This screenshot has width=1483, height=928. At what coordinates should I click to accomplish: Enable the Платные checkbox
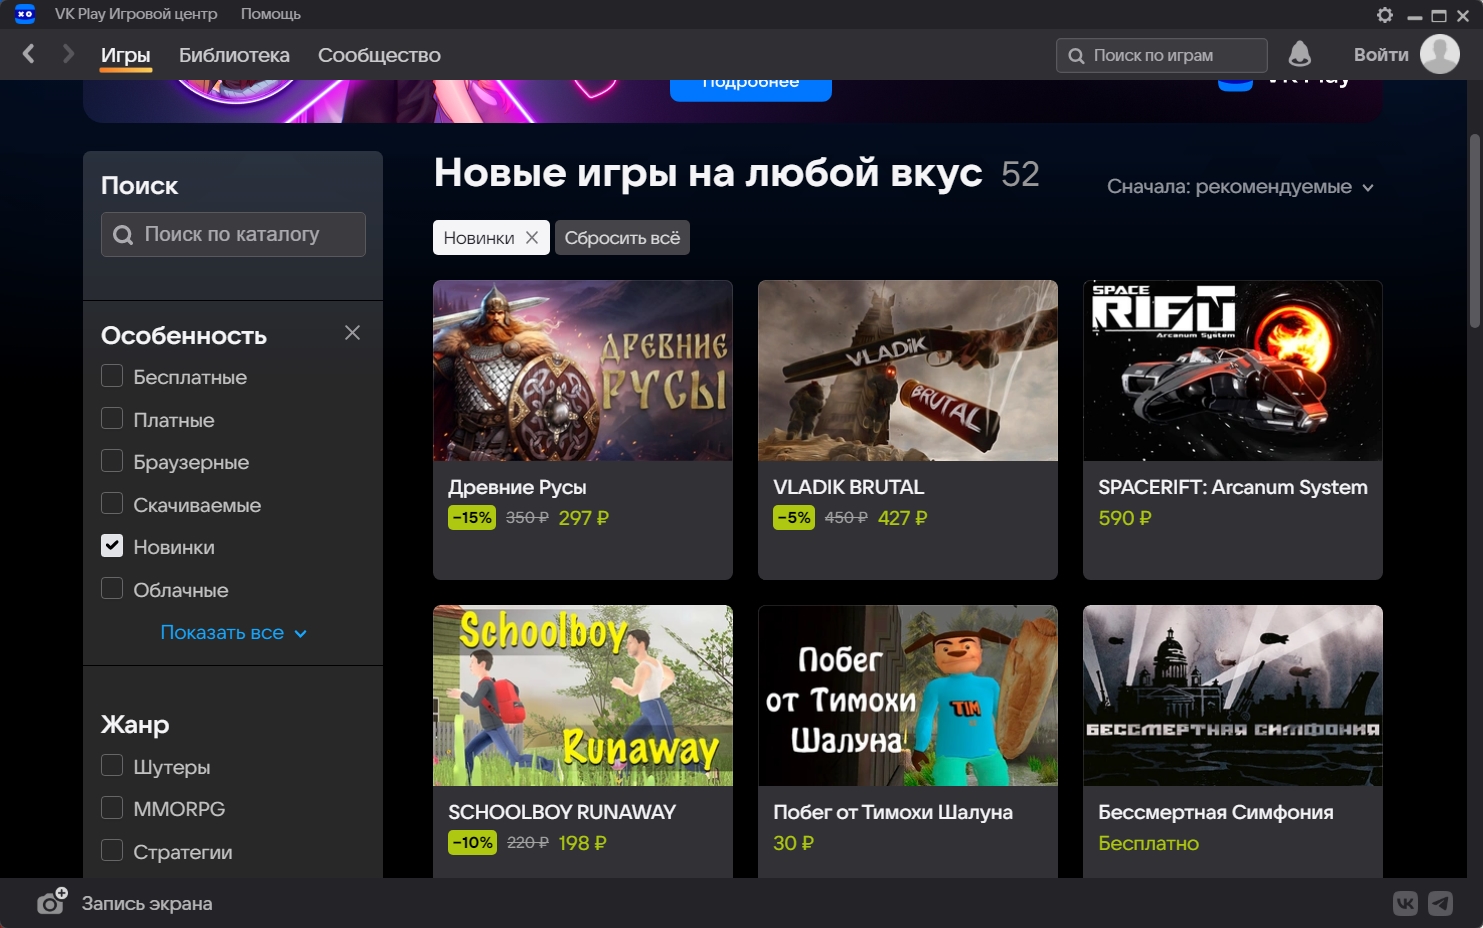(x=112, y=419)
